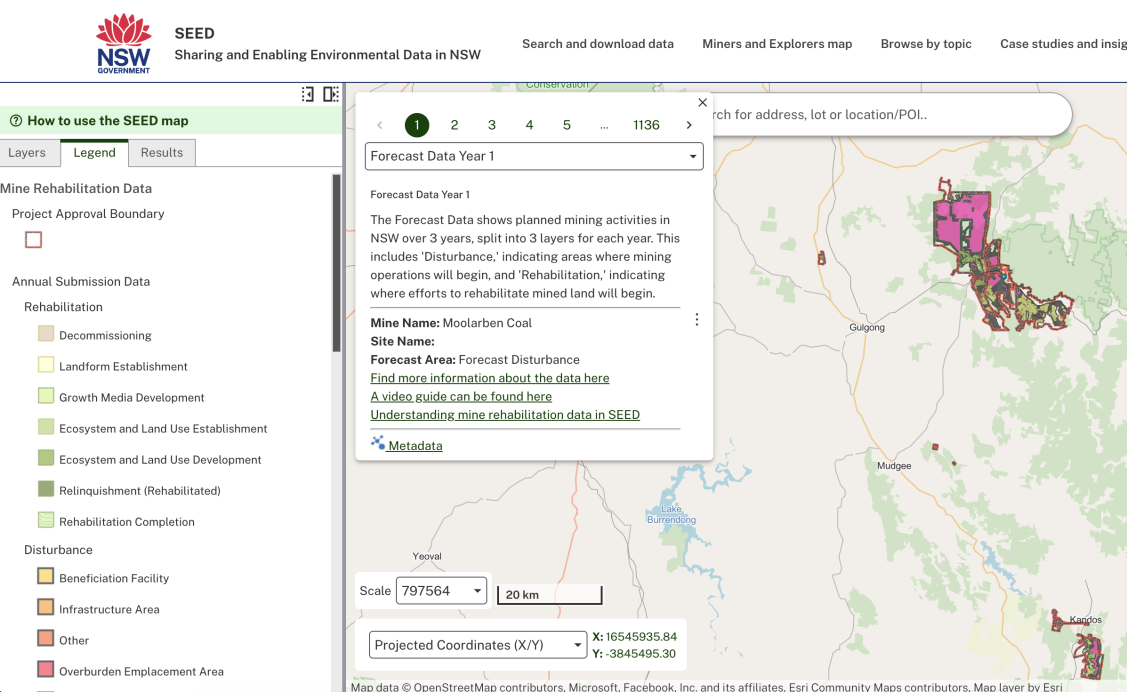This screenshot has width=1127, height=692.
Task: Open the Projected Coordinates (X/Y) dropdown
Action: [x=477, y=645]
